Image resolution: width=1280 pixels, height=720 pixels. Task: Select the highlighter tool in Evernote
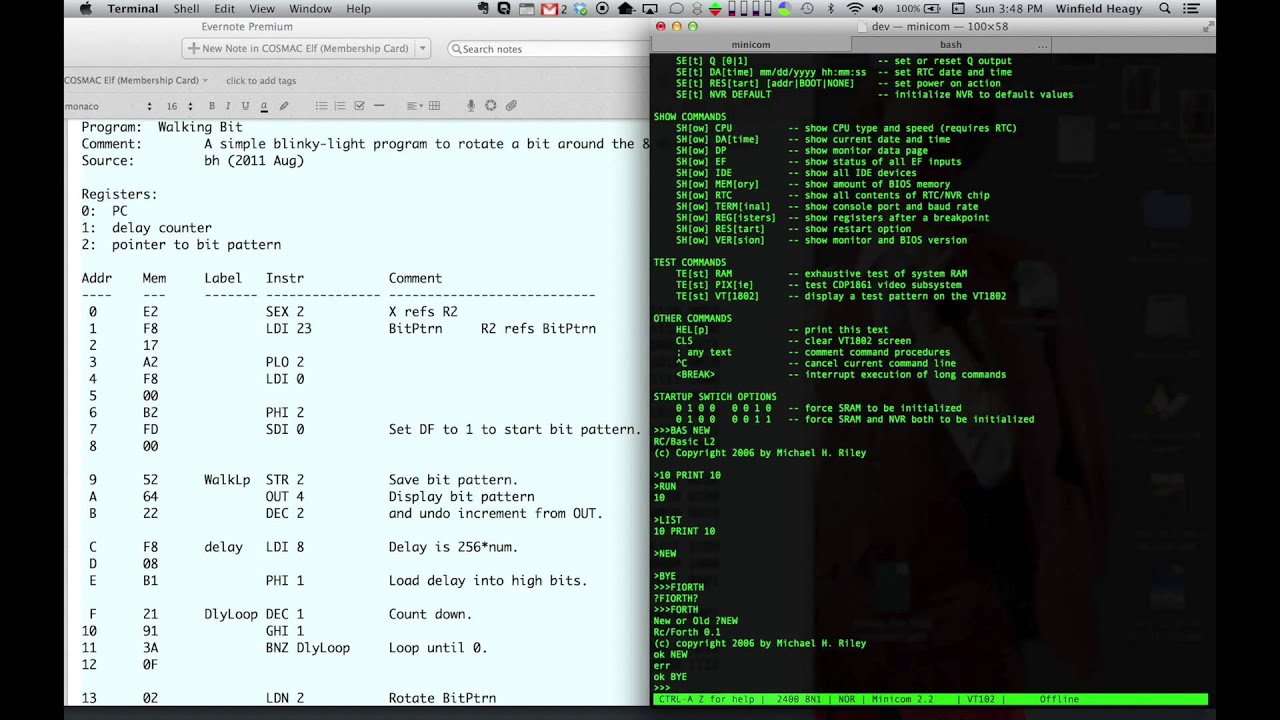point(284,106)
